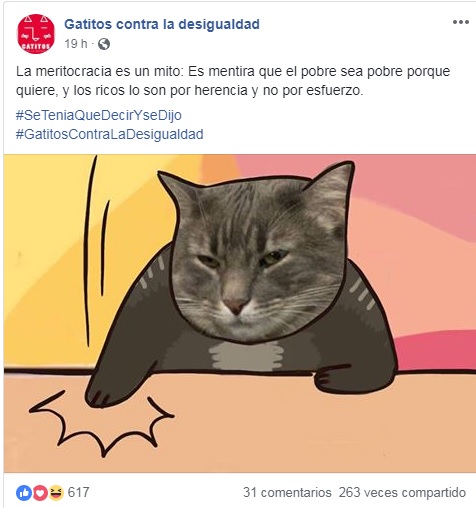
Task: Click the laughing Haha reaction icon
Action: (56, 493)
